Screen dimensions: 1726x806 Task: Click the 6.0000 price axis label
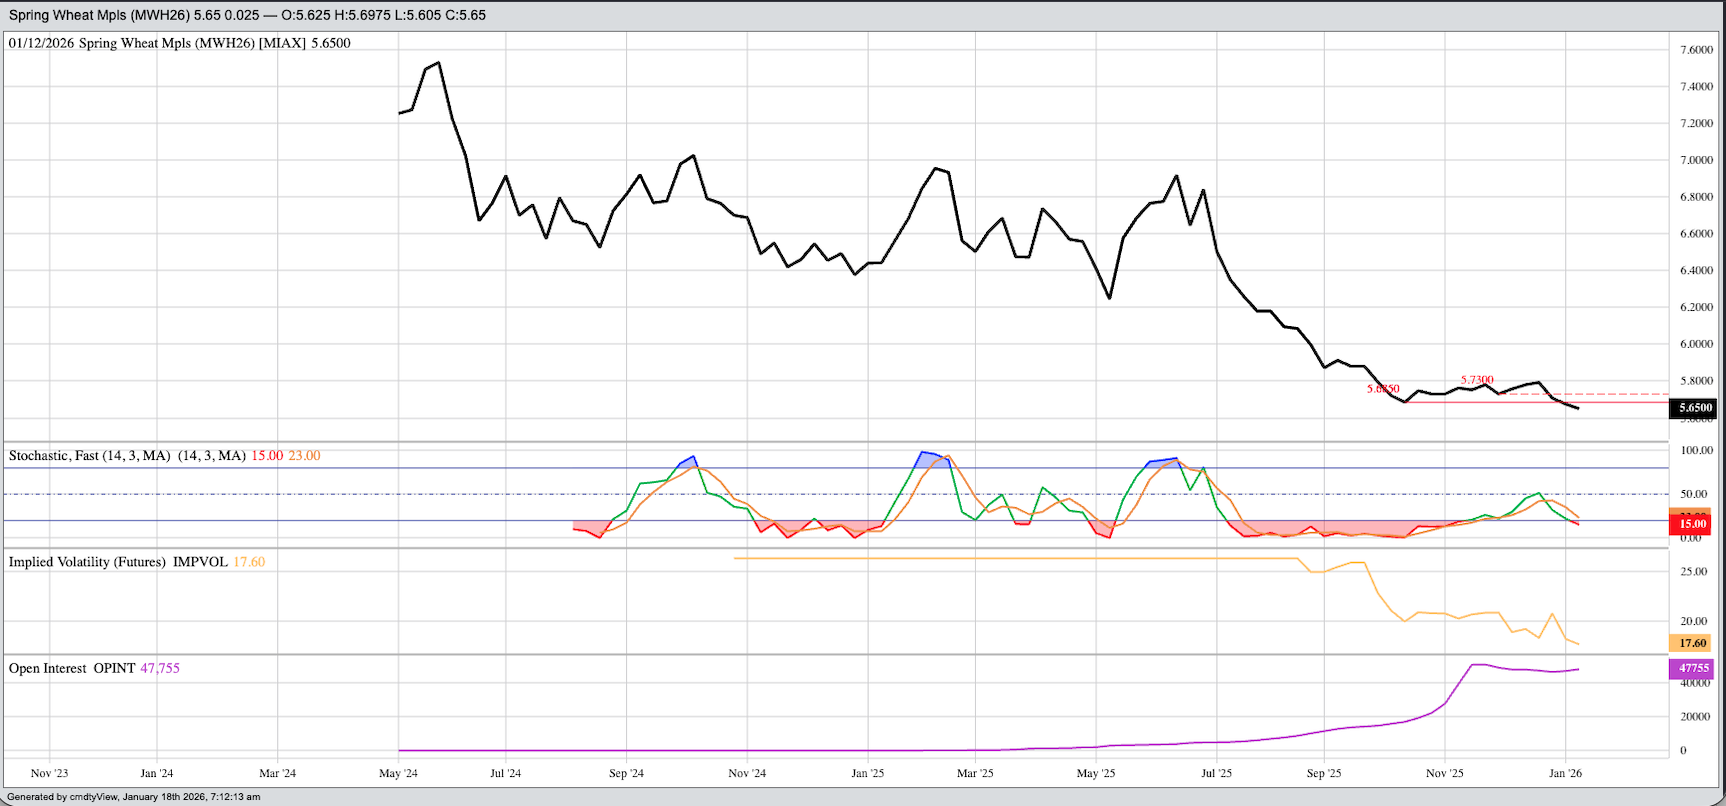point(1696,344)
